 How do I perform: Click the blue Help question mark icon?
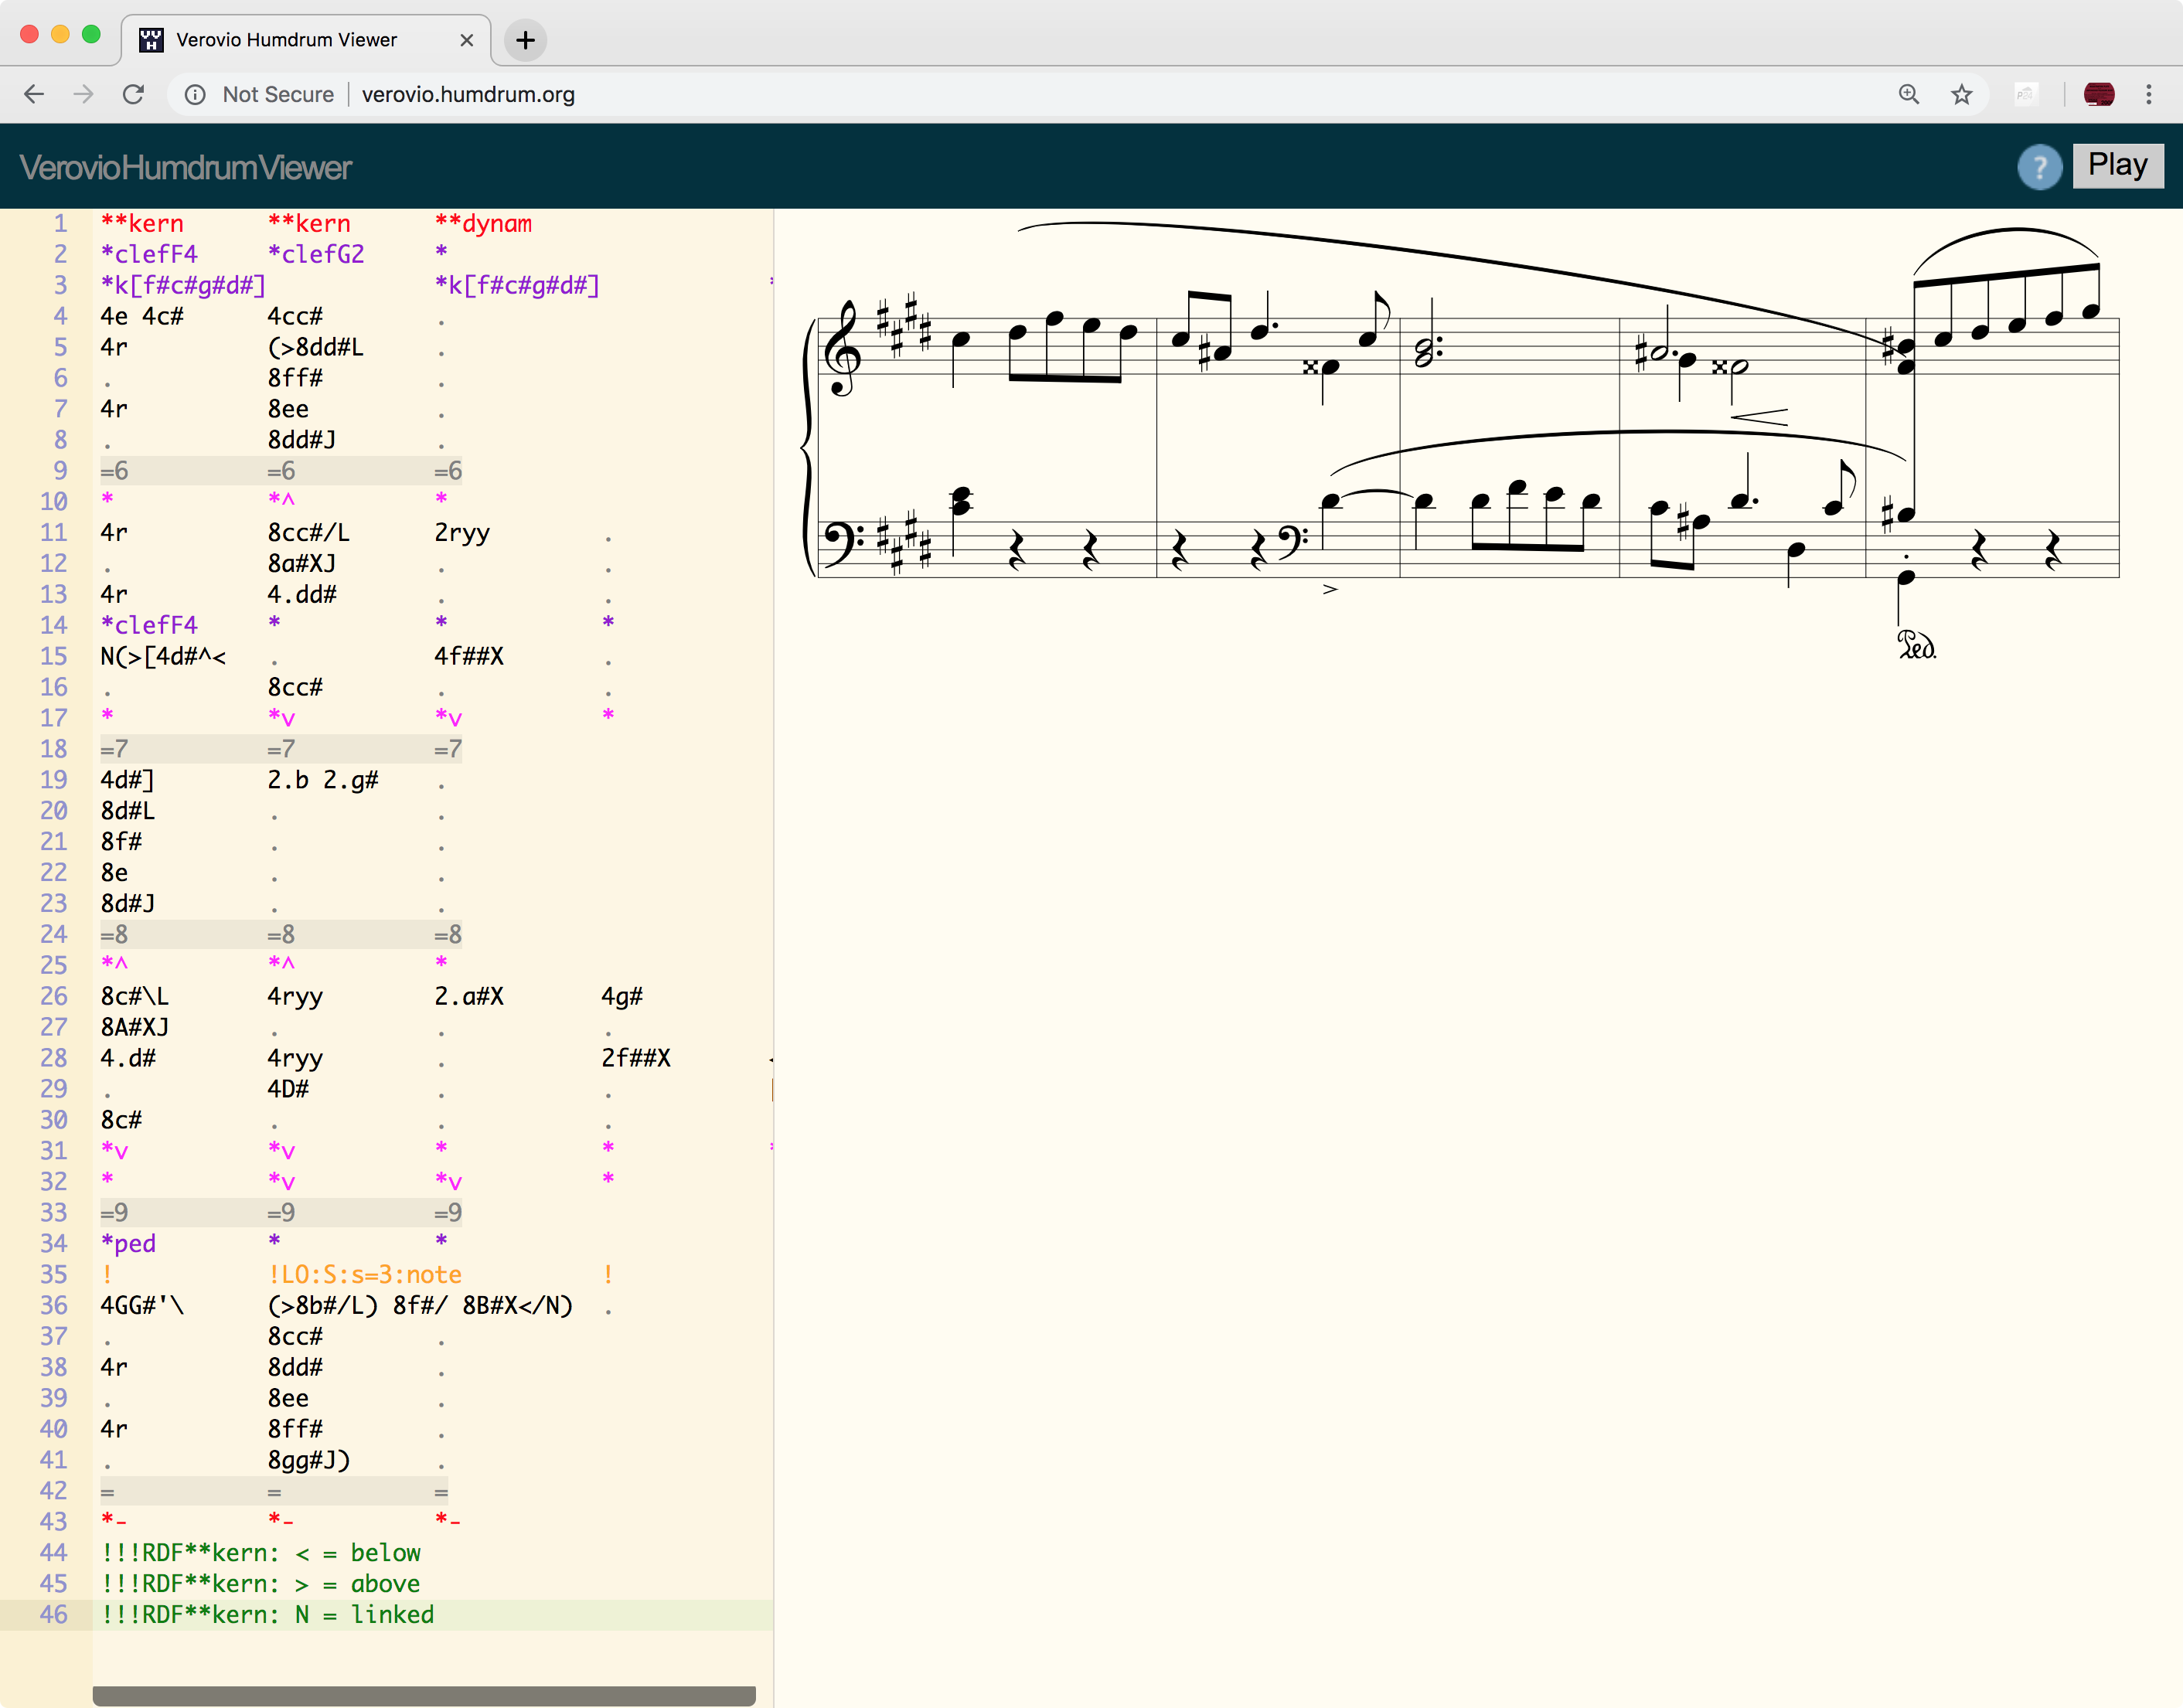point(2041,166)
